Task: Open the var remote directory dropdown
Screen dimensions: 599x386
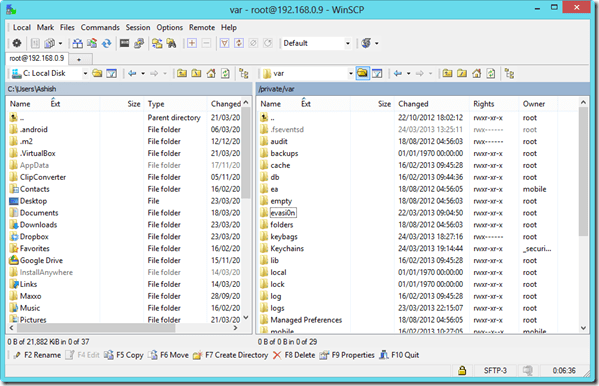Action: [x=350, y=73]
